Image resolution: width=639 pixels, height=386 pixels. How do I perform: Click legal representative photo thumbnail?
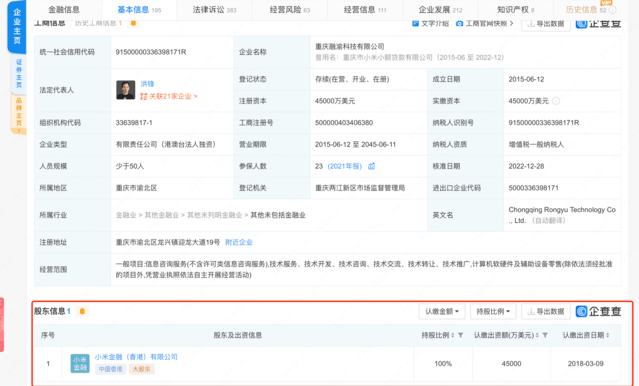click(126, 90)
